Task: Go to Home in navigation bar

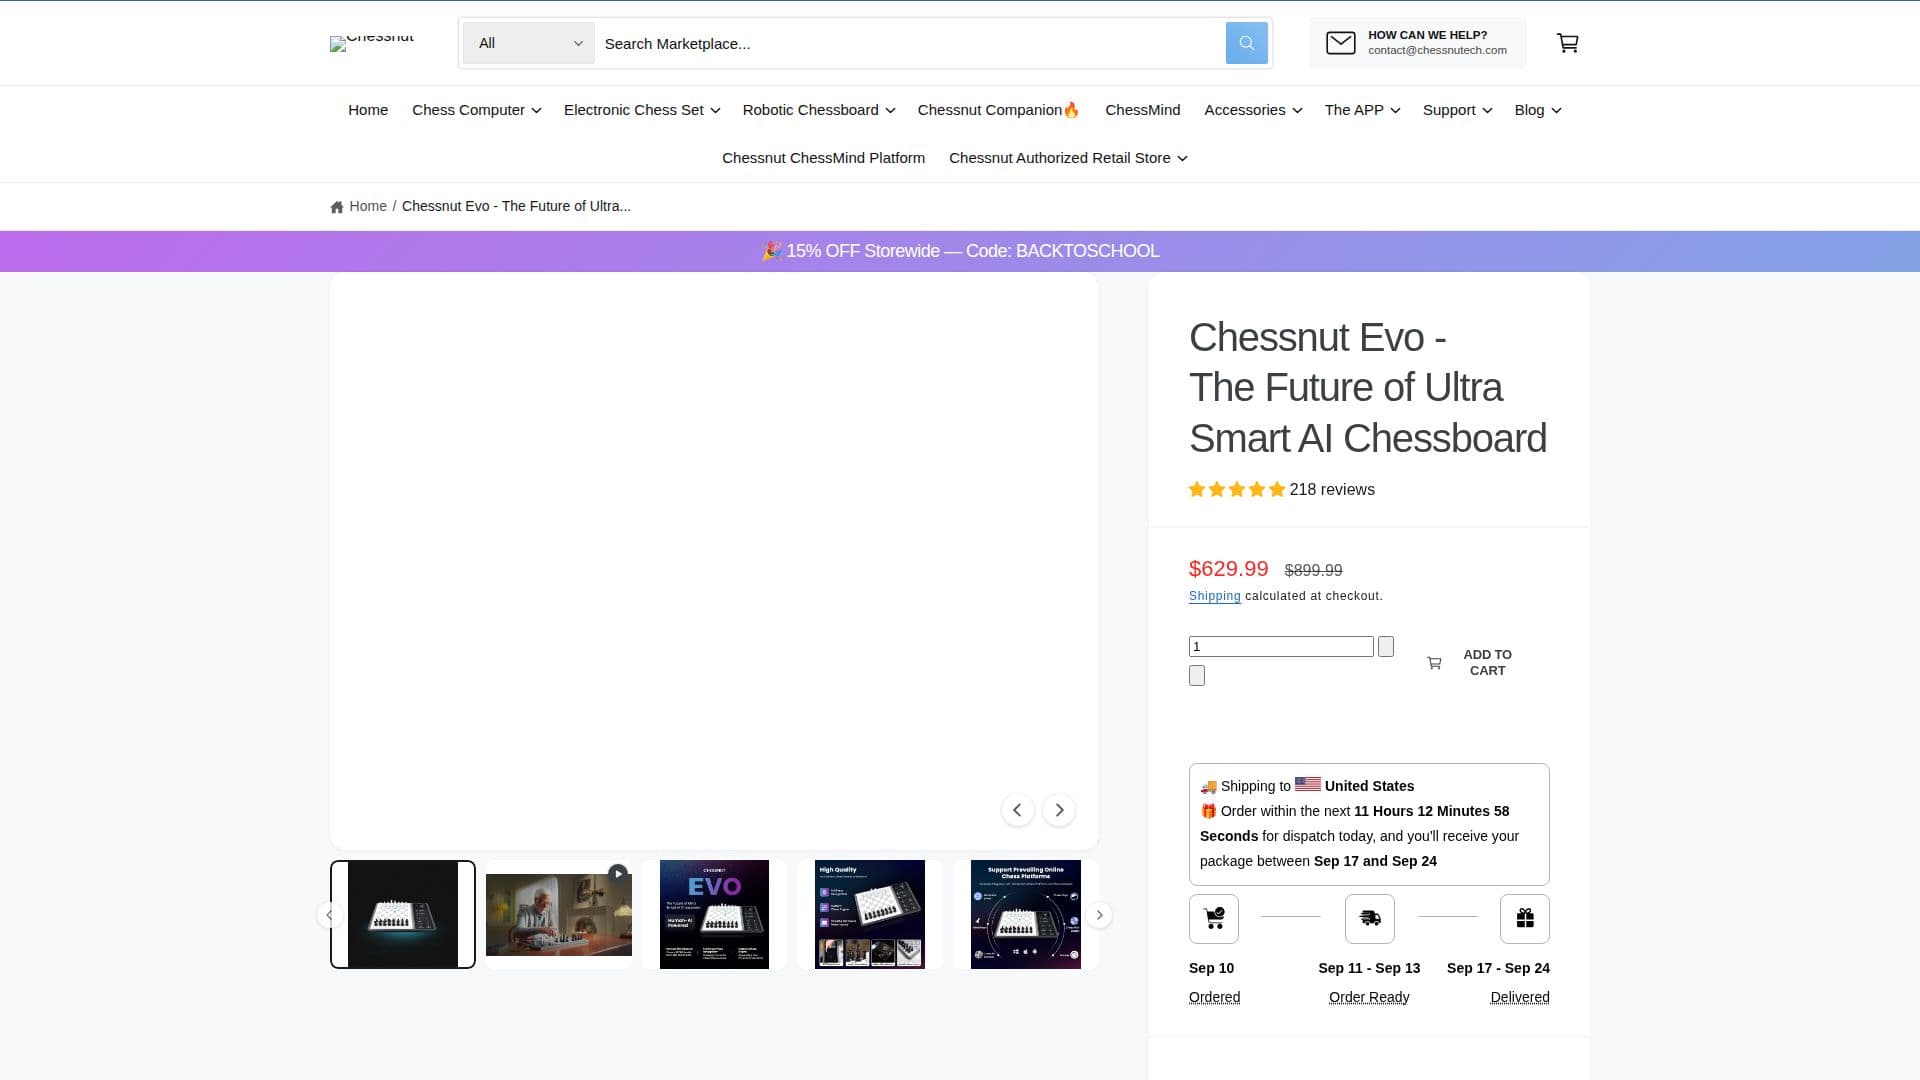Action: pos(368,110)
